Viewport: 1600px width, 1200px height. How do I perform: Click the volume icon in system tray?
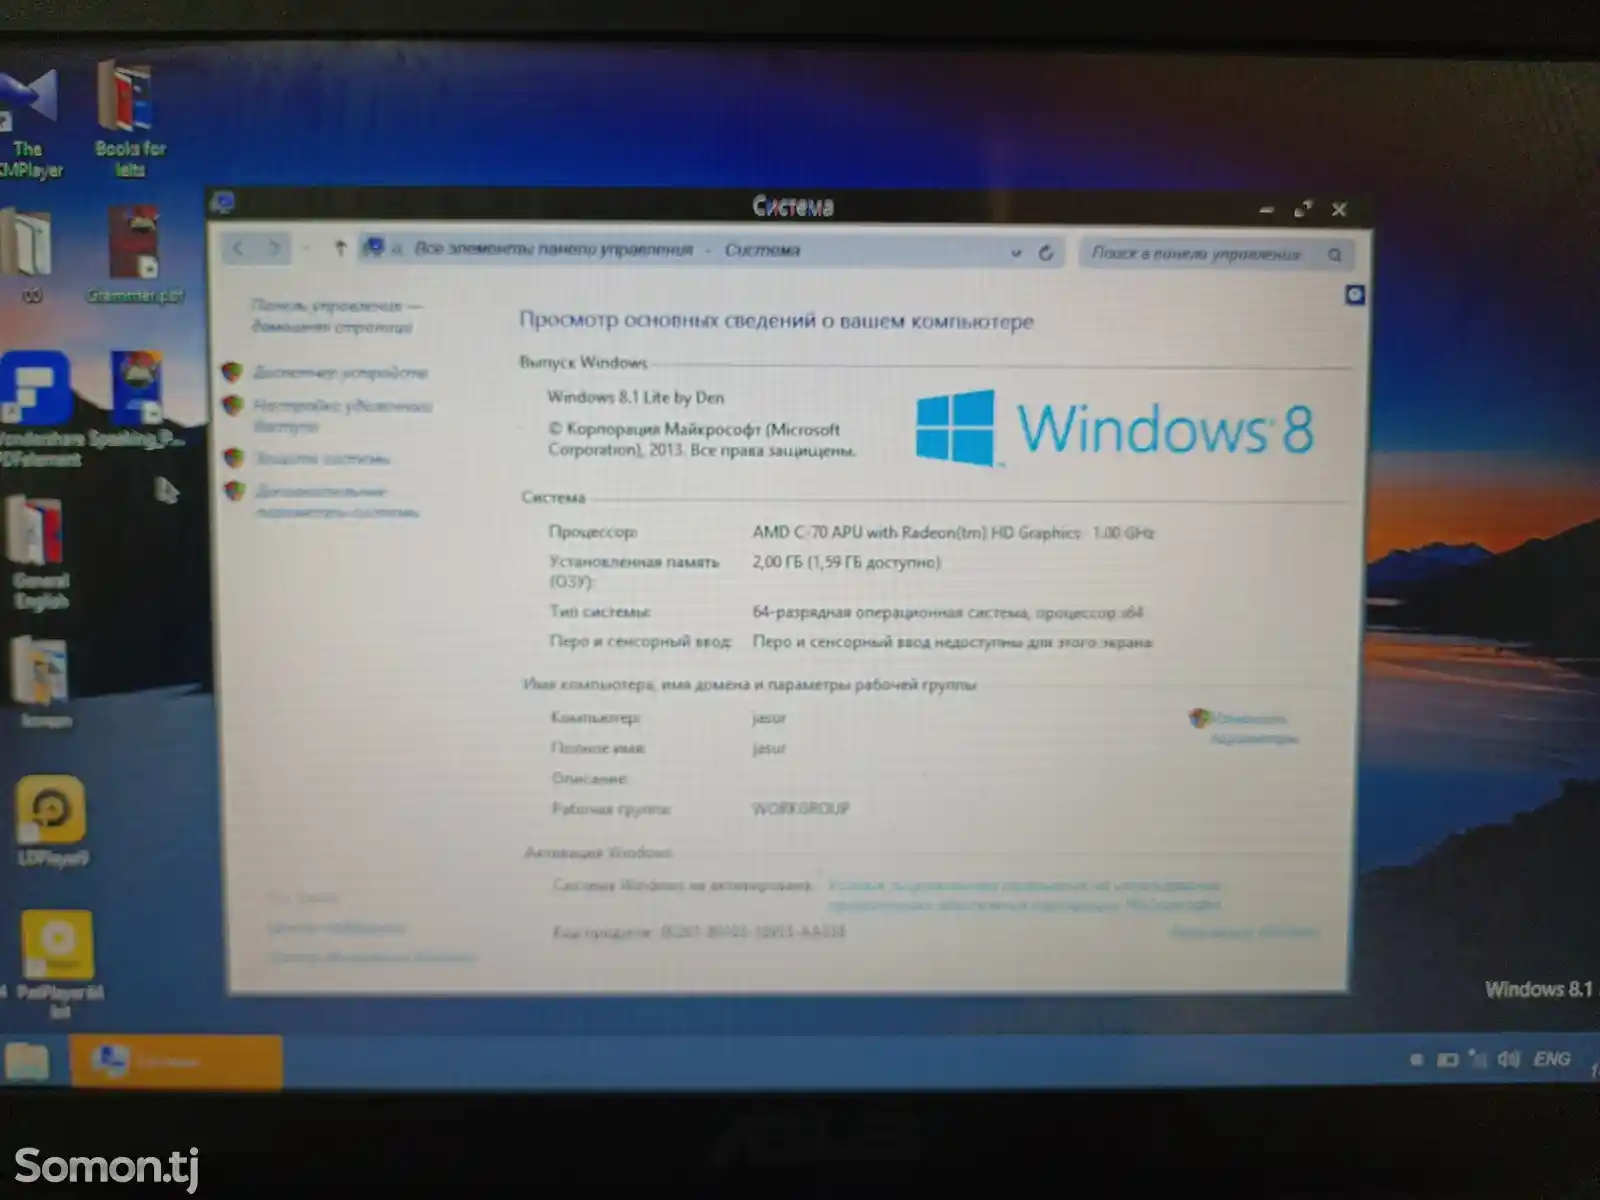point(1509,1059)
